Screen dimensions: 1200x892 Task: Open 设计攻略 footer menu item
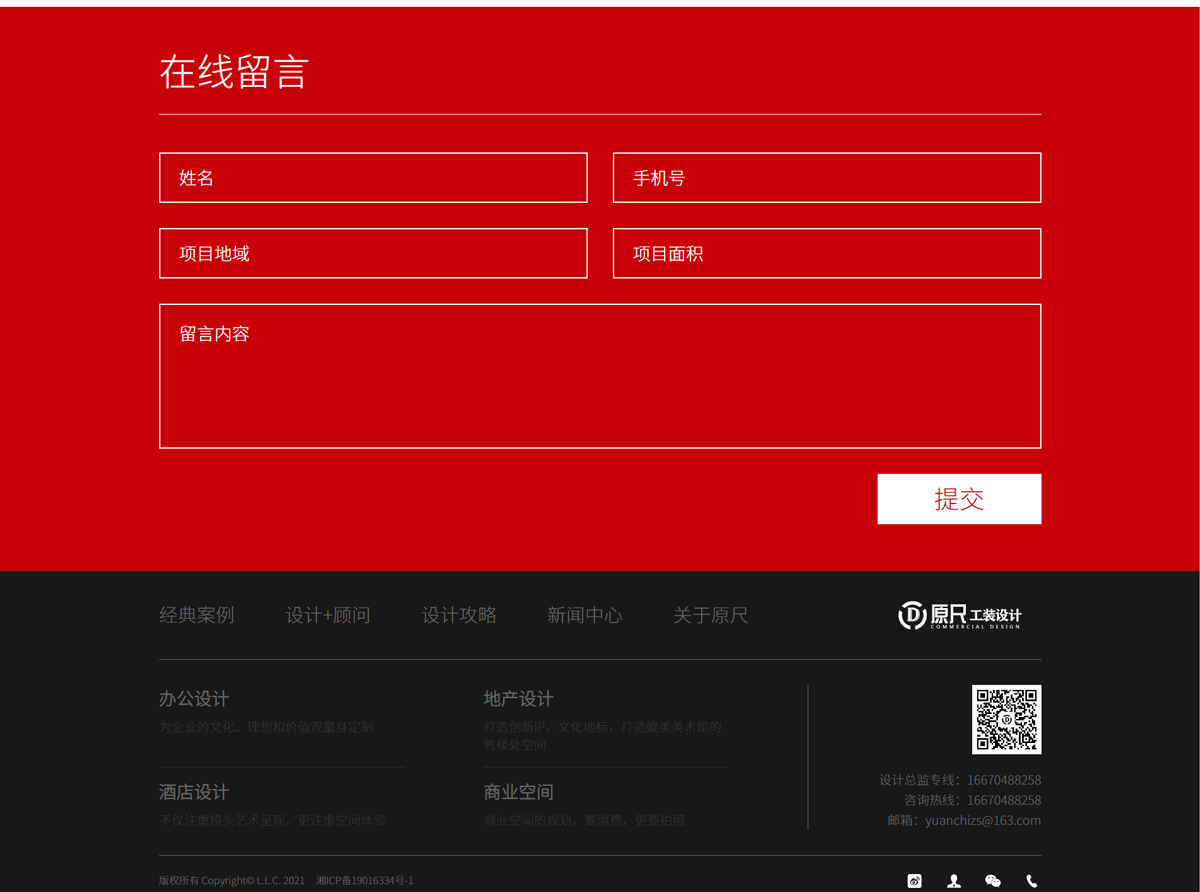[x=459, y=615]
